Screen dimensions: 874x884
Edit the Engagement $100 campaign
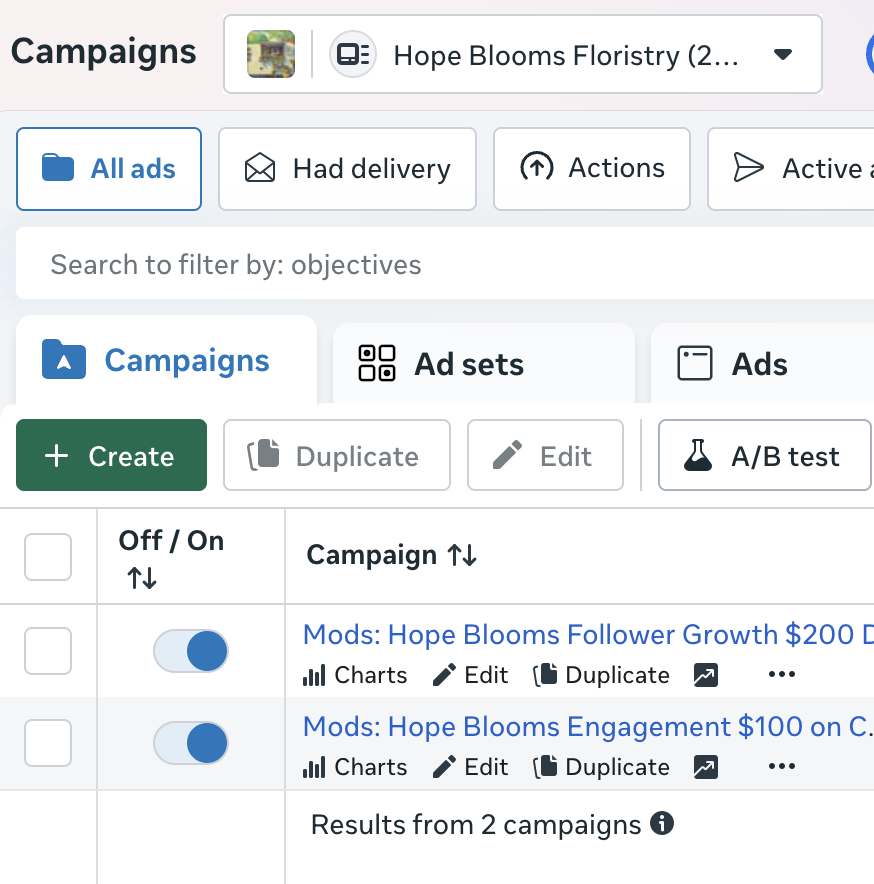click(470, 767)
